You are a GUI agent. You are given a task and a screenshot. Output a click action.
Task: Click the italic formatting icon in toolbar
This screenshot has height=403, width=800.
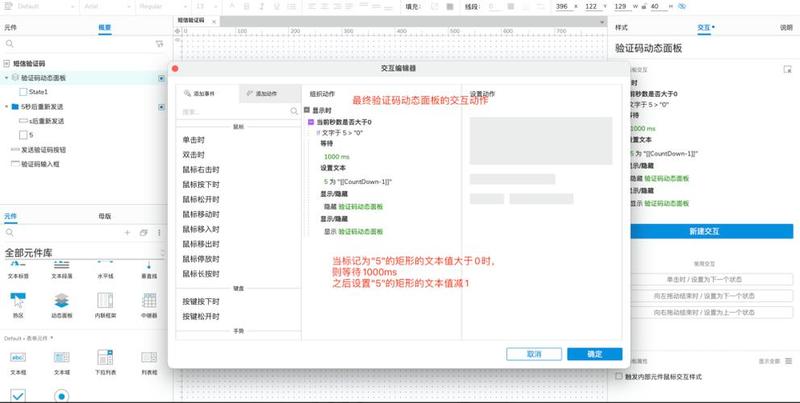pyautogui.click(x=262, y=7)
